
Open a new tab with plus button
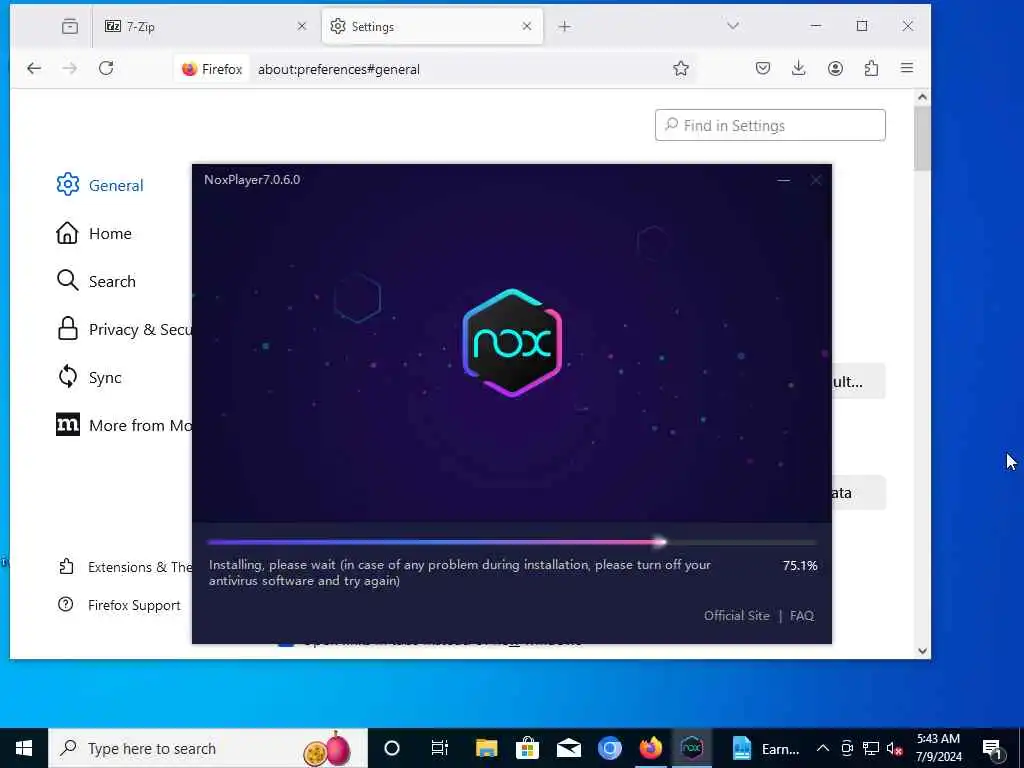565,26
